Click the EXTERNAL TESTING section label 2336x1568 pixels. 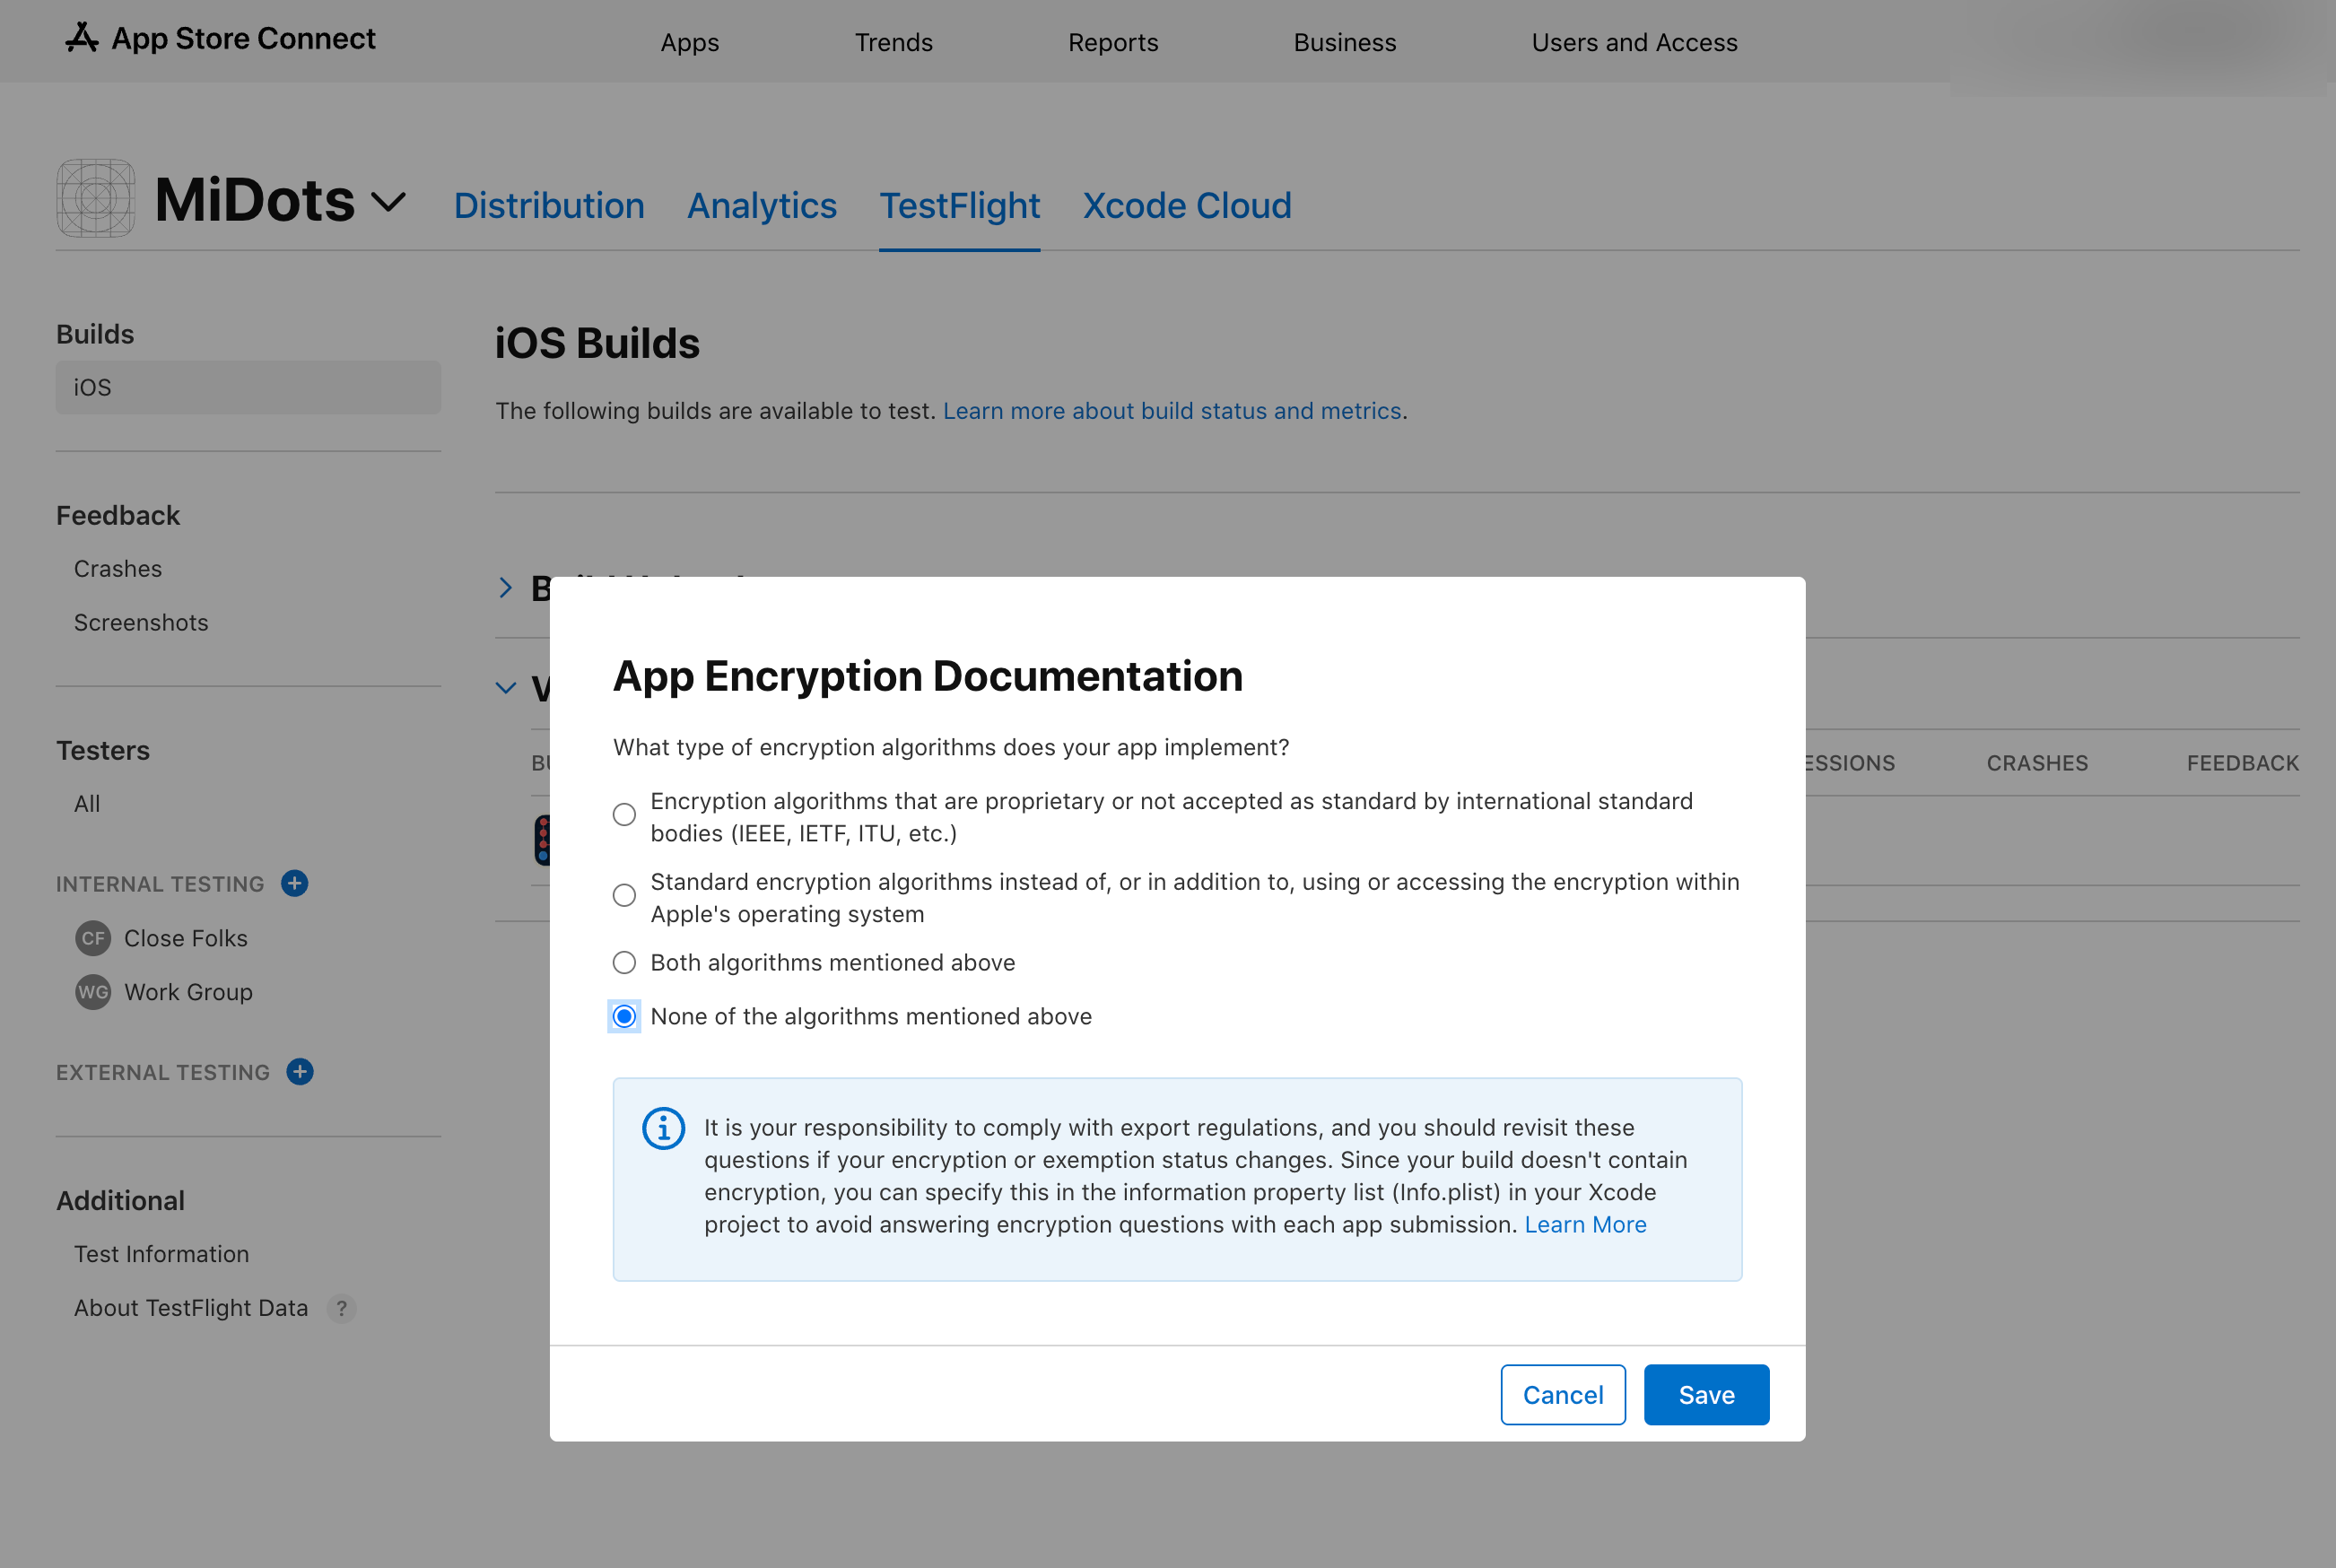[163, 1072]
